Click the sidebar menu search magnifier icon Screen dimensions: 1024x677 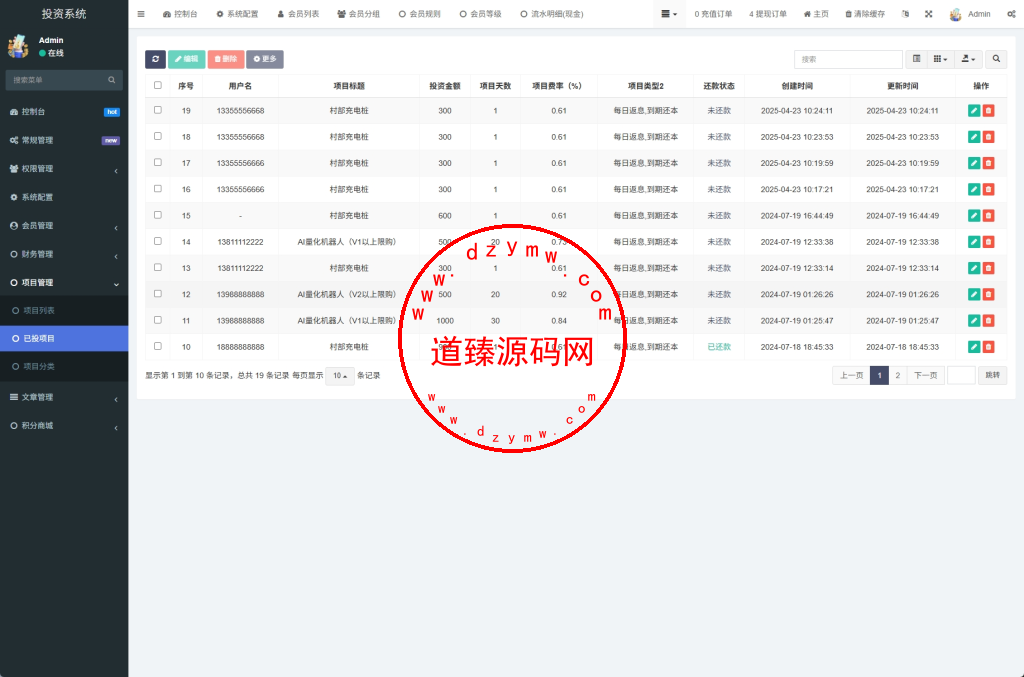click(112, 80)
